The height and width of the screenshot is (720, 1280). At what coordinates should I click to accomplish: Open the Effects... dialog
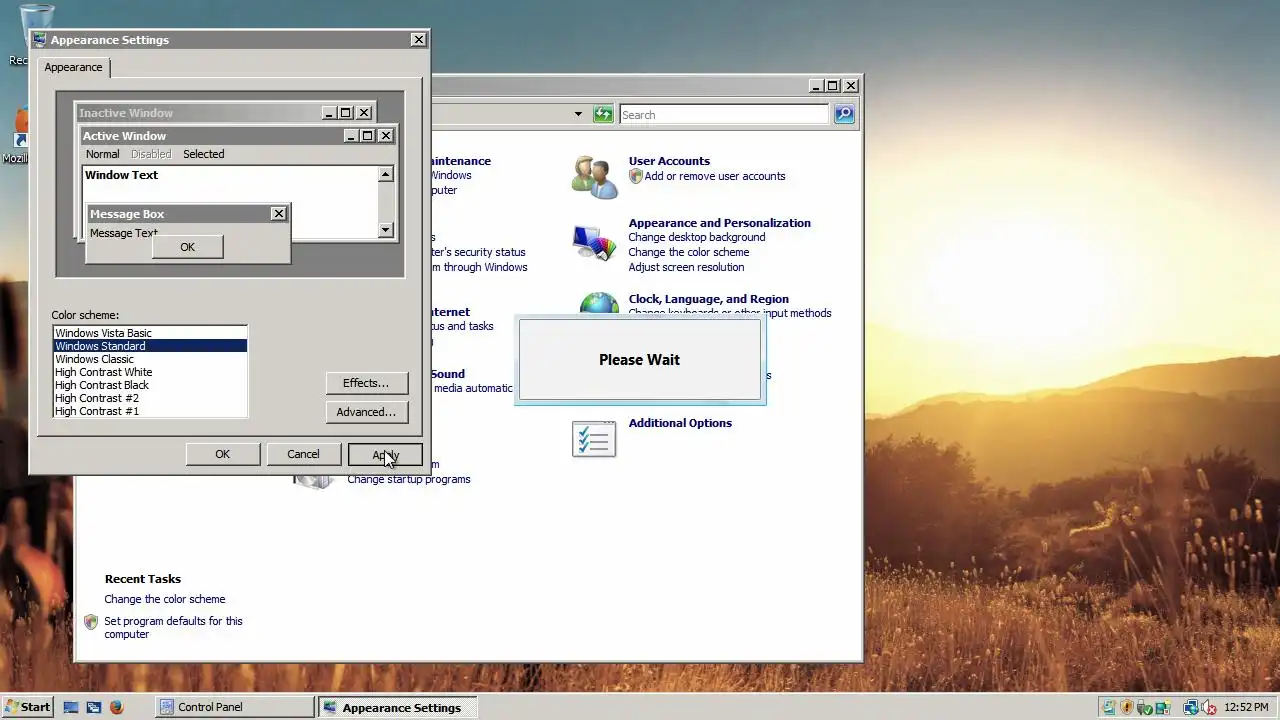point(366,383)
